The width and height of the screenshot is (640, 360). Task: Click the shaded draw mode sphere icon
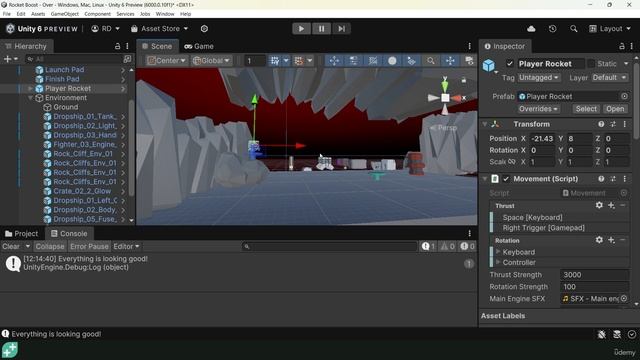click(x=392, y=60)
